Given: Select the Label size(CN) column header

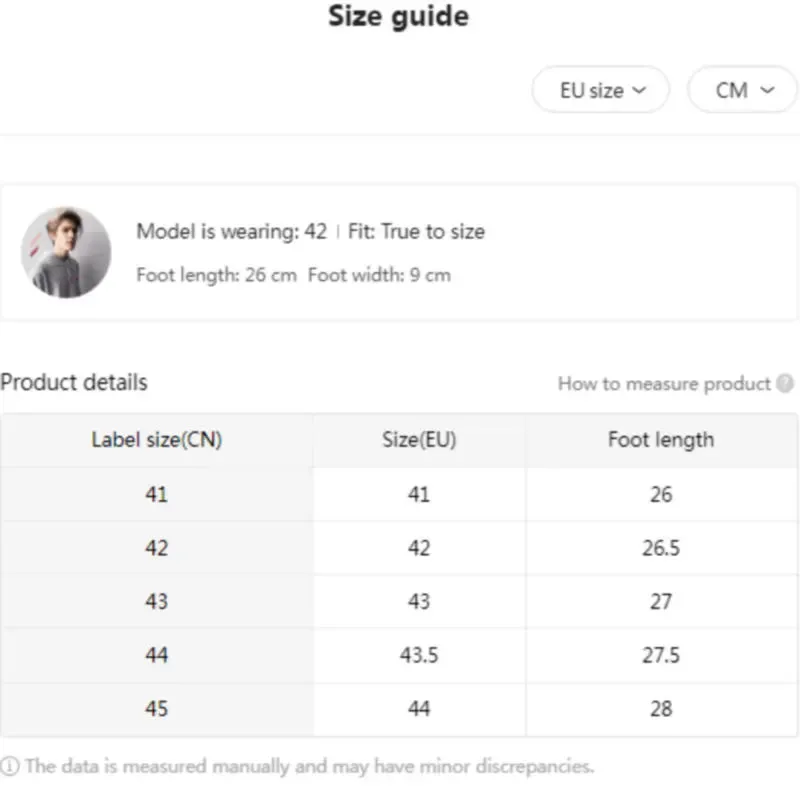Looking at the screenshot, I should pyautogui.click(x=157, y=440).
